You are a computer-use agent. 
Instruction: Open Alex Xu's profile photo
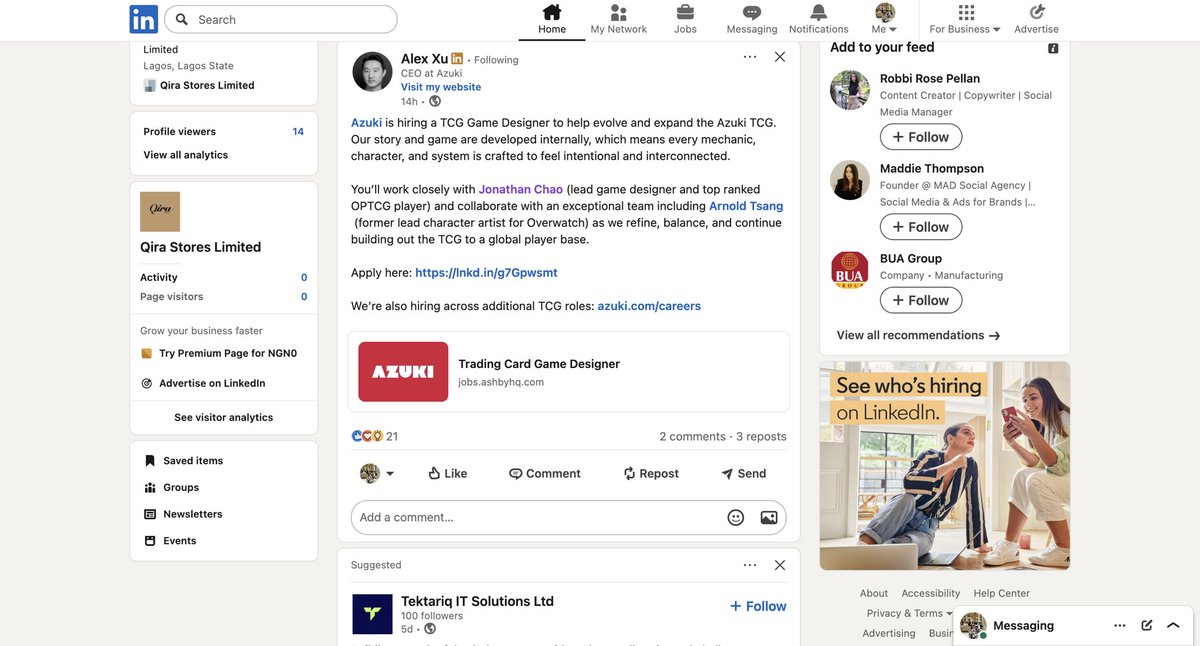point(372,72)
